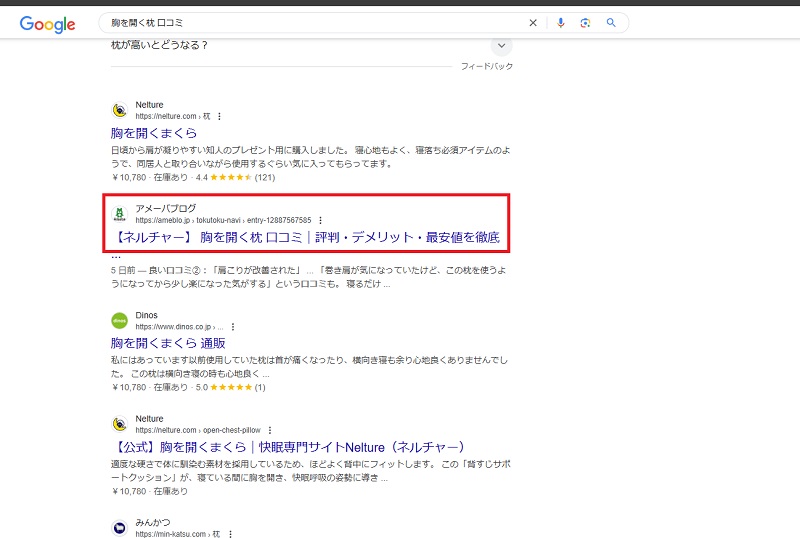Click the アメーバブログ site name
Screen dimensions: 800x538
click(165, 208)
